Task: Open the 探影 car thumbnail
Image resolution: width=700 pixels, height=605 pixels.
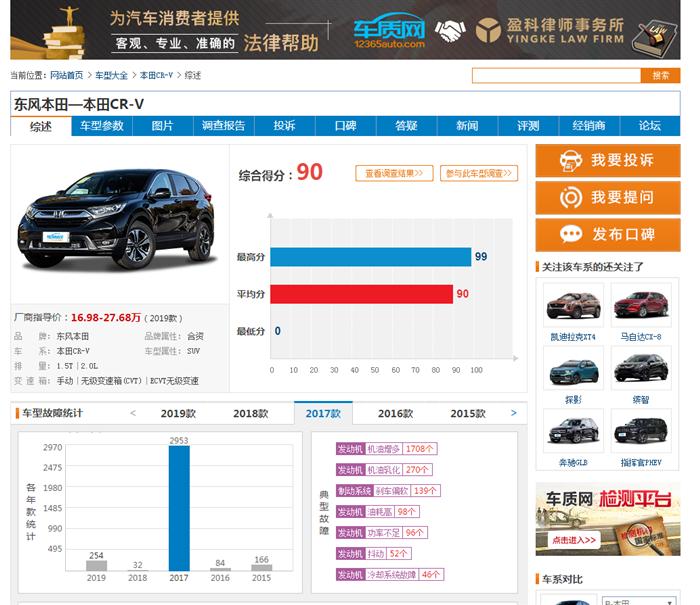Action: (x=574, y=368)
